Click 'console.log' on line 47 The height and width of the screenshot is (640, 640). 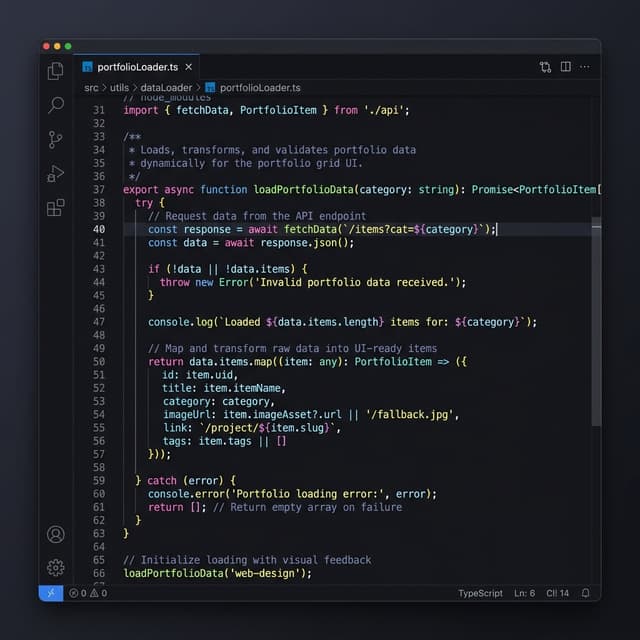(180, 322)
